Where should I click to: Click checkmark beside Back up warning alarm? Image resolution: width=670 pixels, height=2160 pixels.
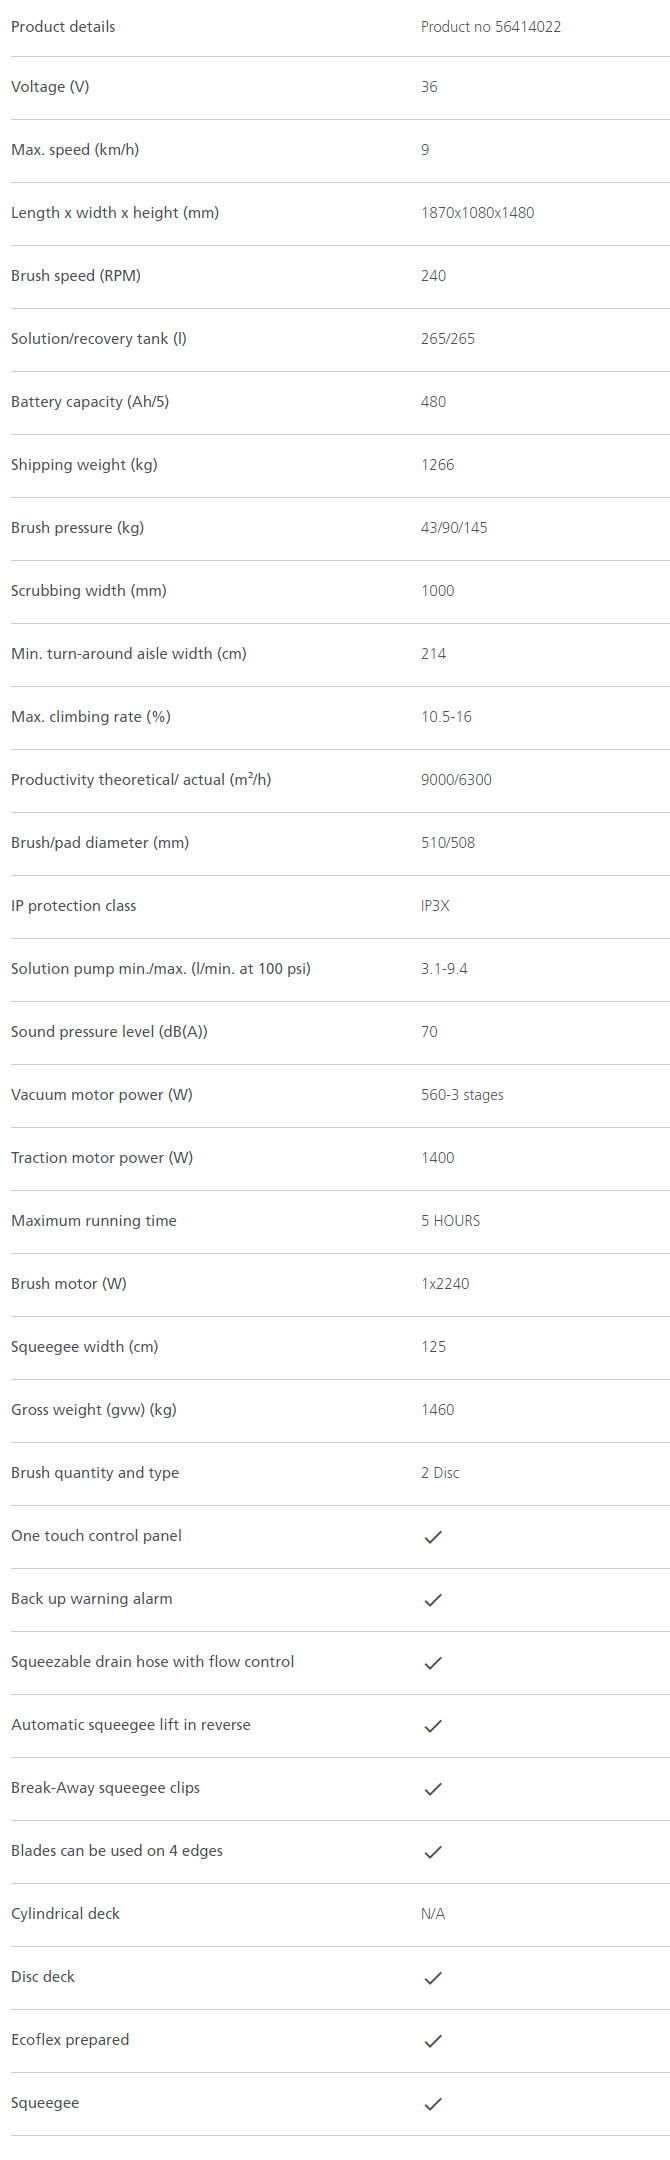pyautogui.click(x=433, y=1600)
